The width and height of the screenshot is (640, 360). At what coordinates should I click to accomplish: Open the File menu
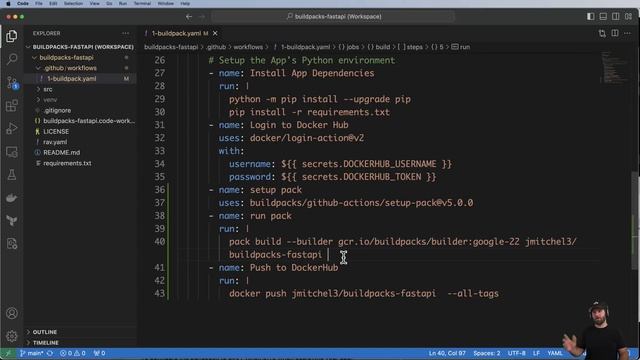[x=38, y=3]
